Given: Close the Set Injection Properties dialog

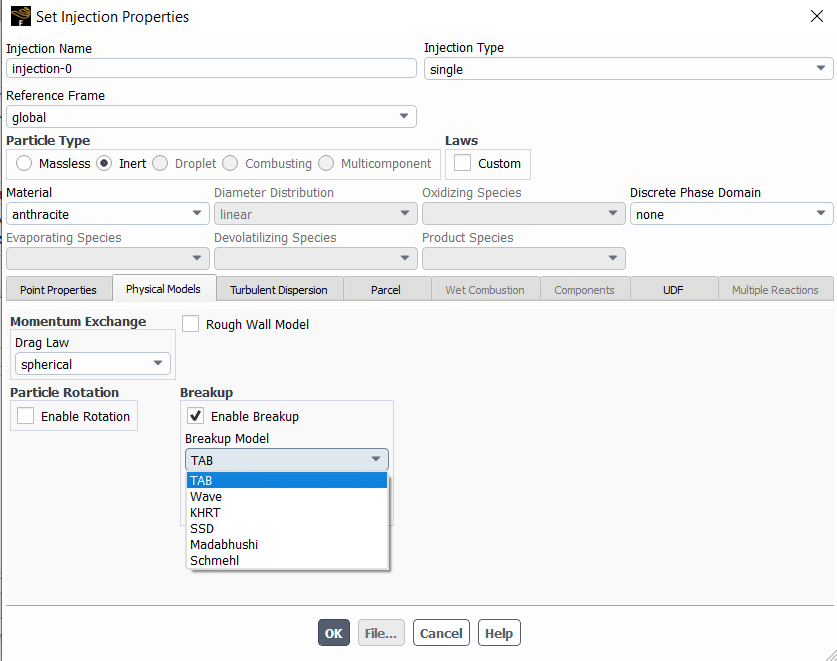Looking at the screenshot, I should 816,16.
